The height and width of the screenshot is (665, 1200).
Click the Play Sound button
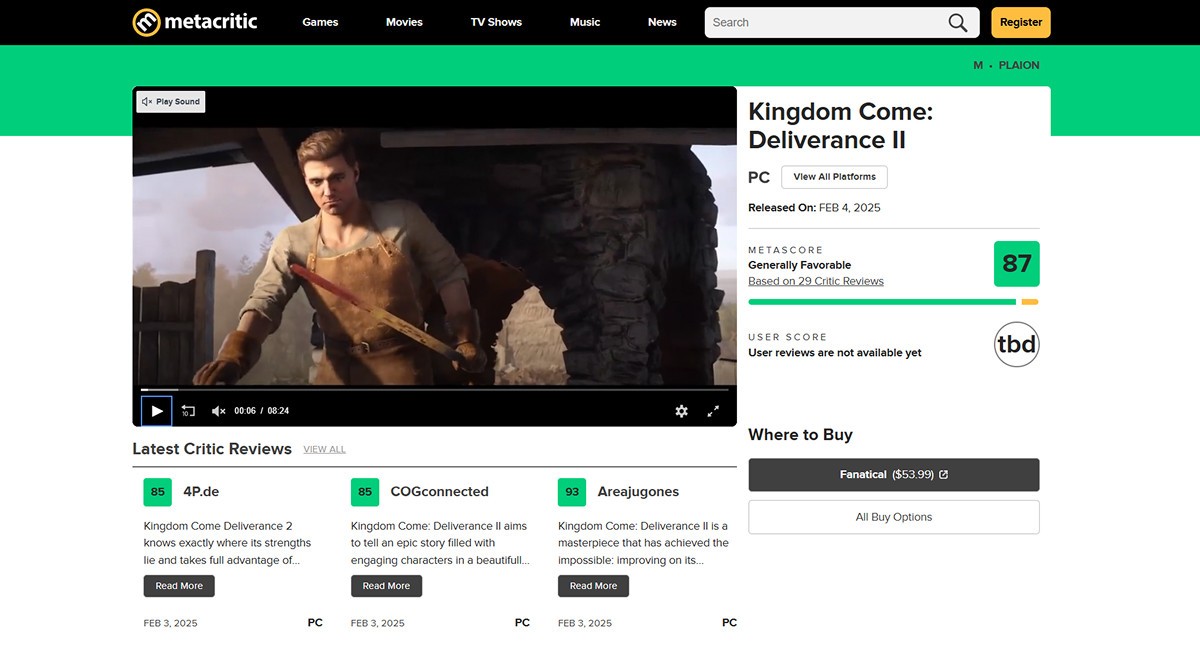pyautogui.click(x=171, y=102)
